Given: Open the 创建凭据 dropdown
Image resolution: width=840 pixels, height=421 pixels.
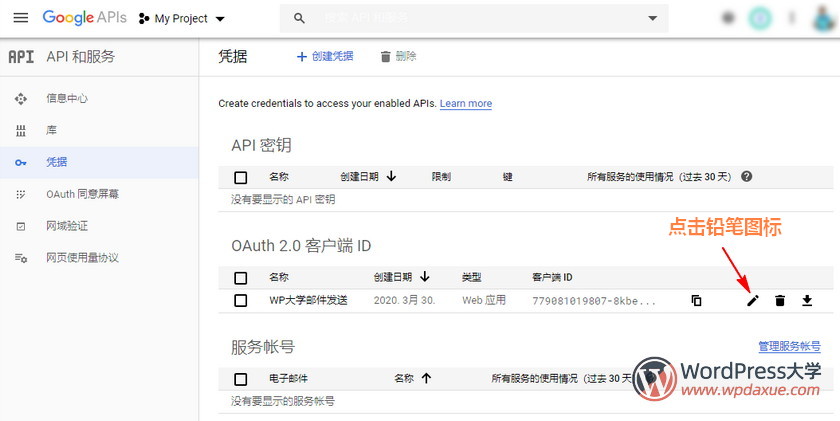Looking at the screenshot, I should tap(325, 57).
